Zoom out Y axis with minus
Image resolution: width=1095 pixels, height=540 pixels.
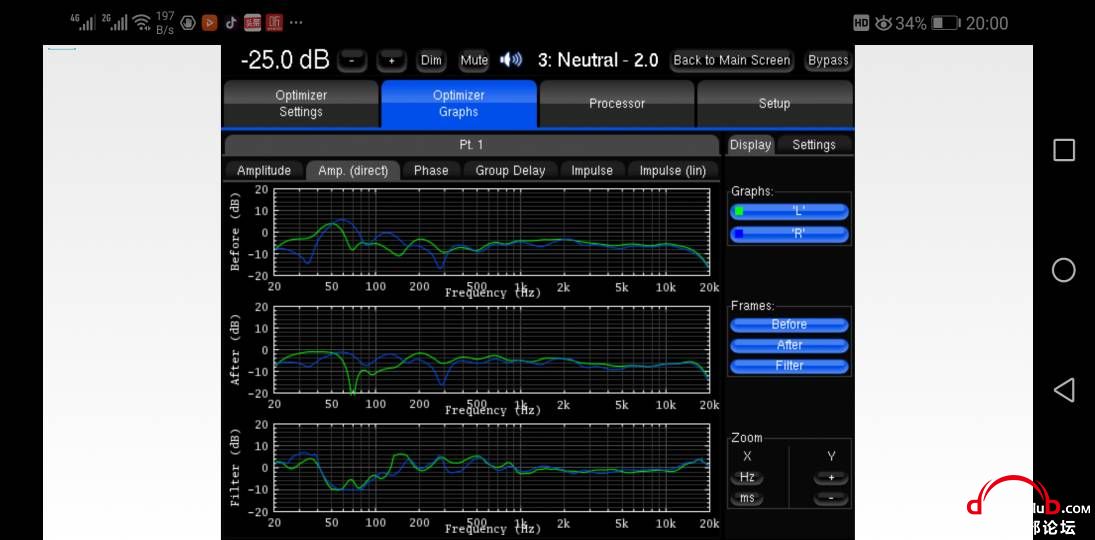(x=831, y=499)
